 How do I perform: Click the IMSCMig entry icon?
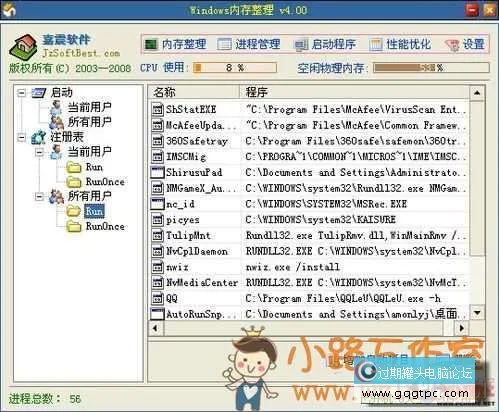[x=157, y=157]
